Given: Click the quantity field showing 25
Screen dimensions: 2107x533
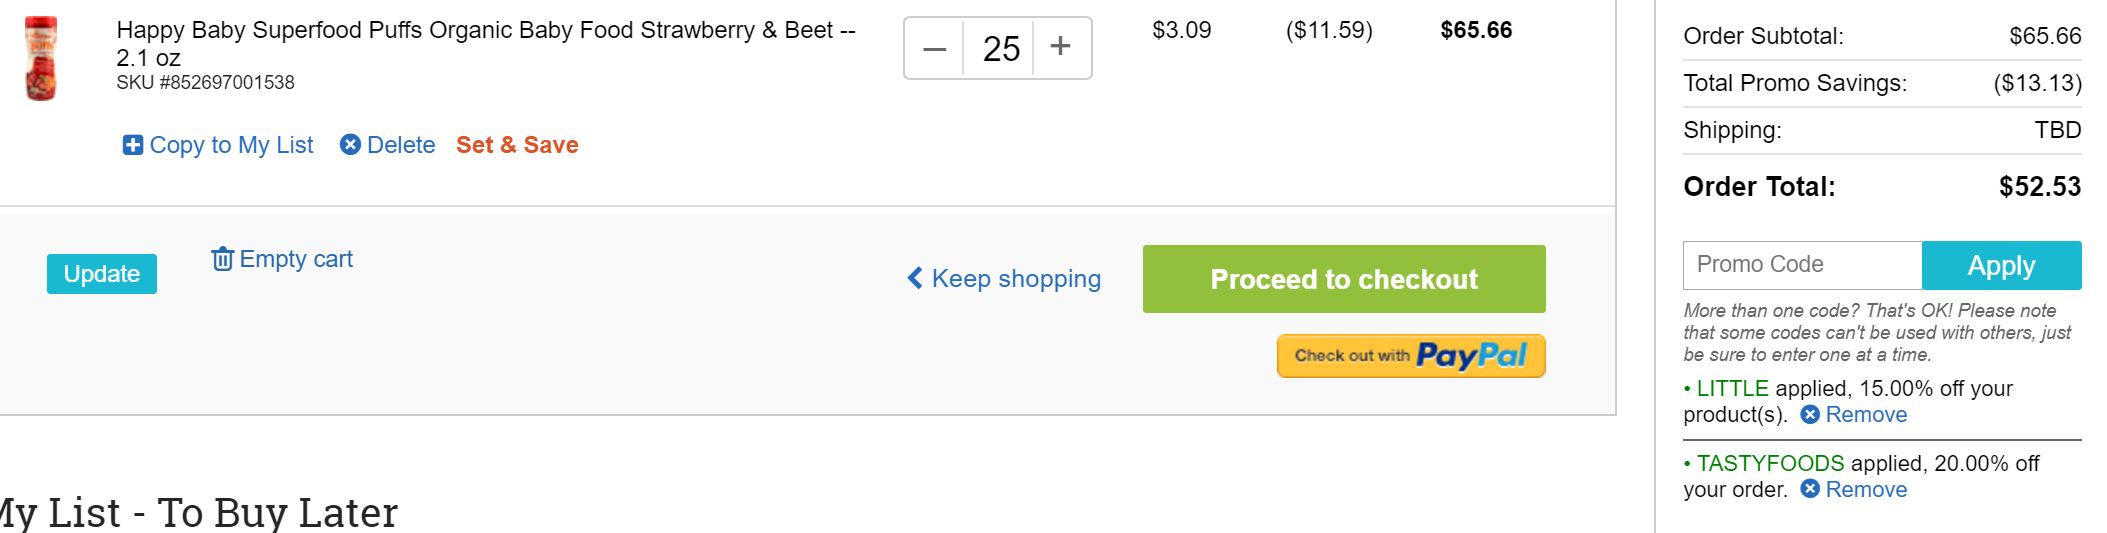Looking at the screenshot, I should (1000, 48).
